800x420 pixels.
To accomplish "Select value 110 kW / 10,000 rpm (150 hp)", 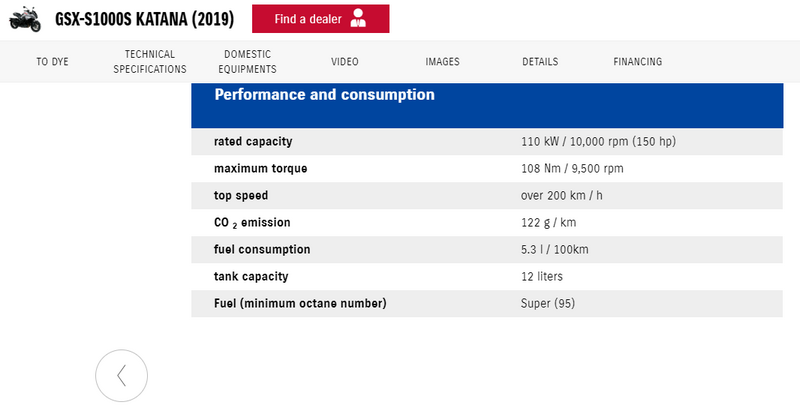I will [x=598, y=141].
